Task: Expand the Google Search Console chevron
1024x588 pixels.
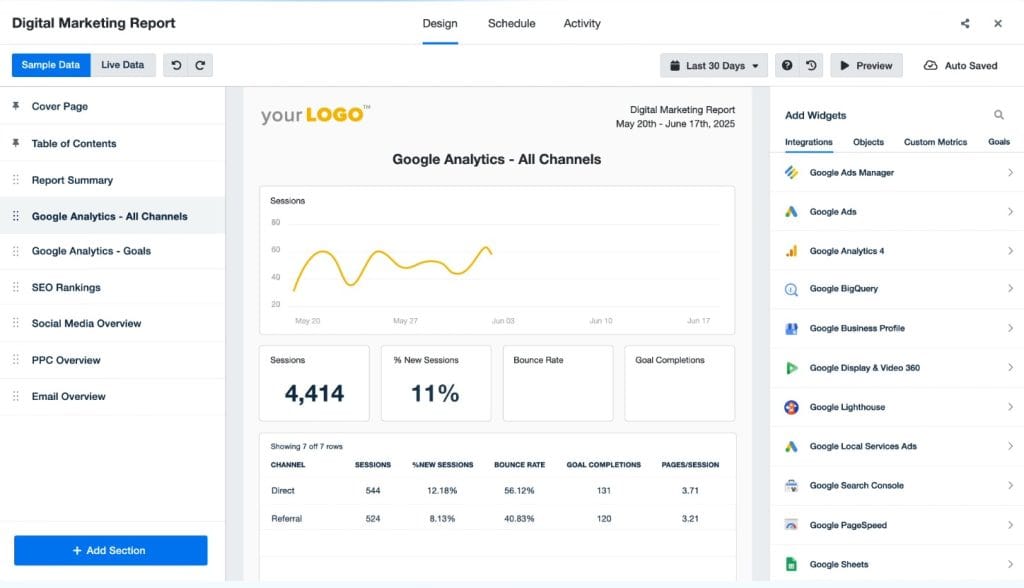Action: 1010,485
